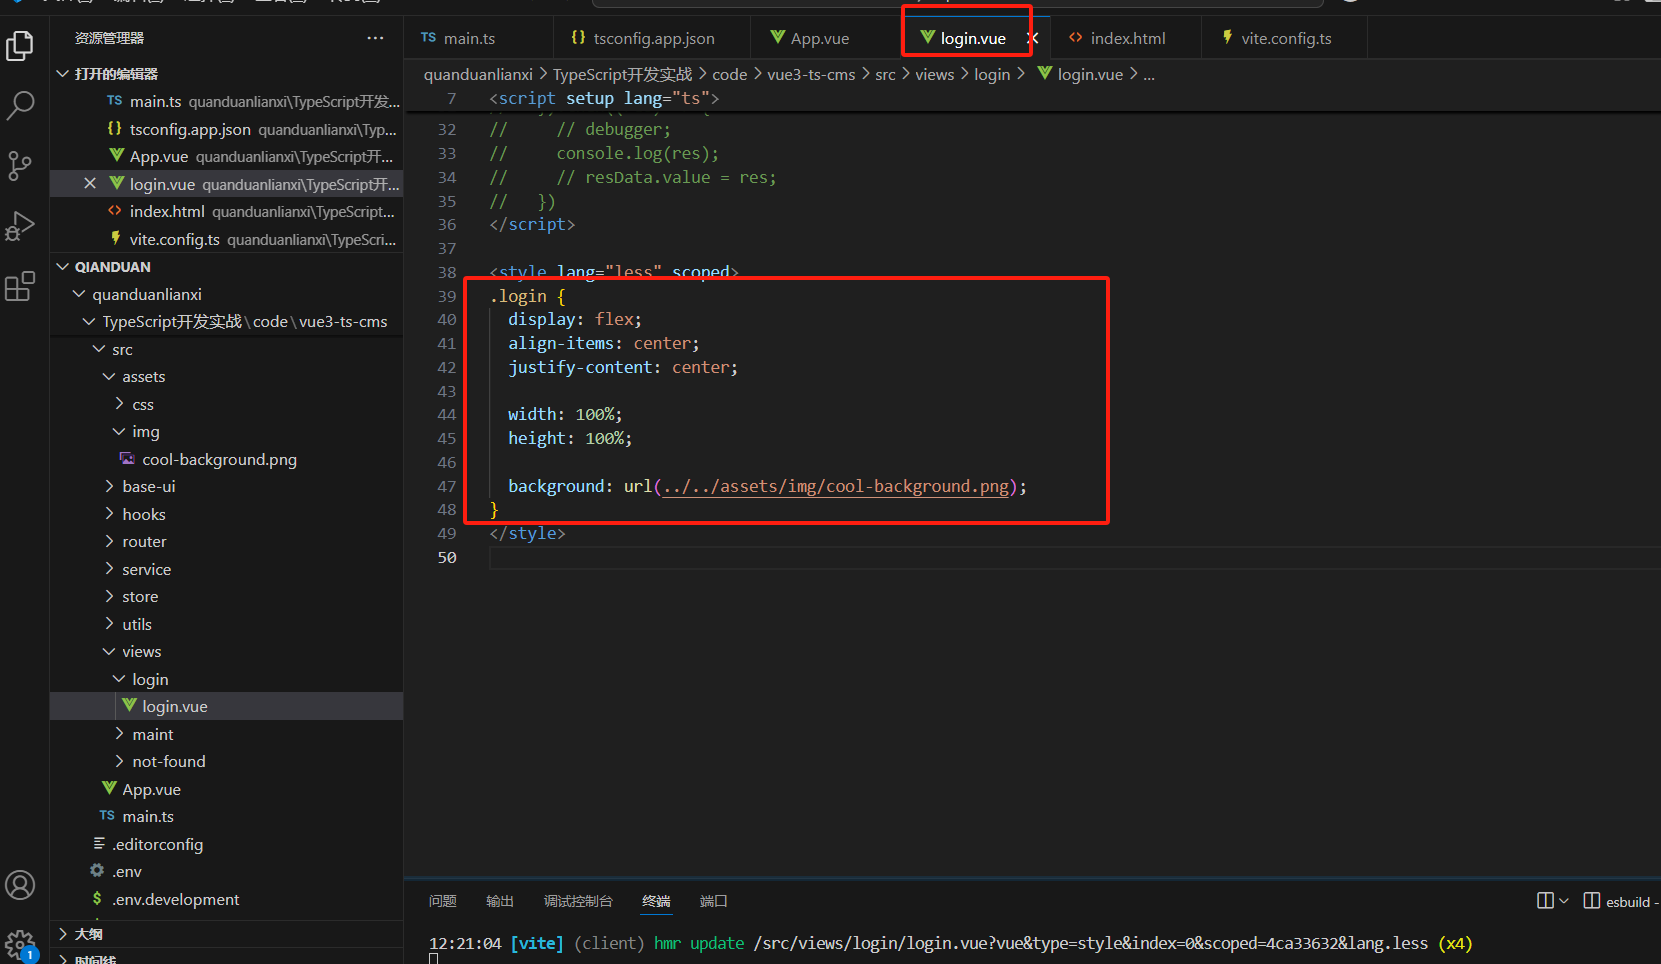Open the Extensions view
This screenshot has width=1661, height=964.
tap(20, 286)
